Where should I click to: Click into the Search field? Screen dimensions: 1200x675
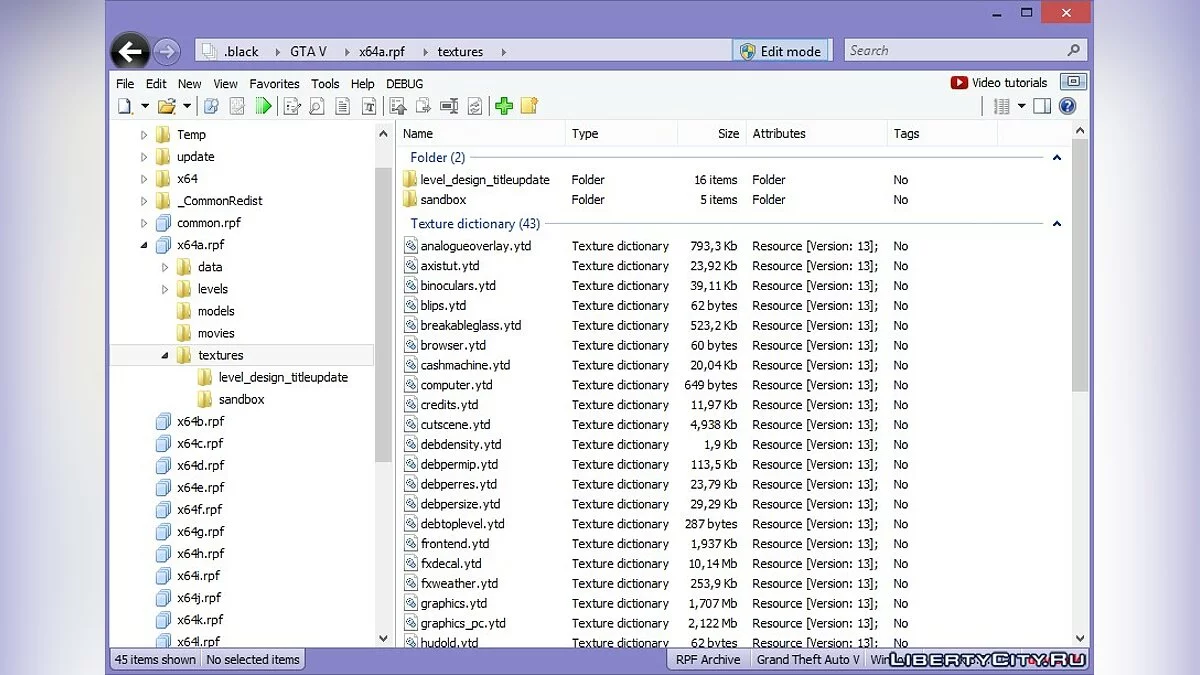click(955, 51)
